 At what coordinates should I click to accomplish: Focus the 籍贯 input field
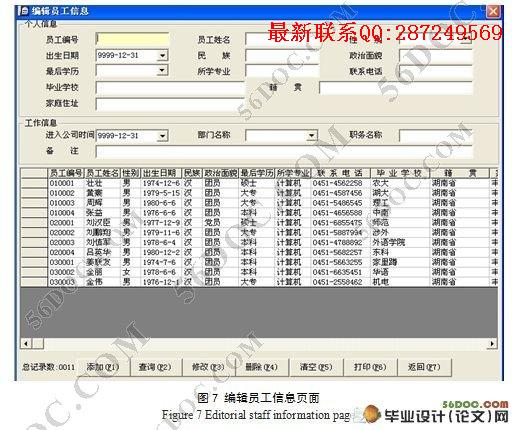(x=396, y=88)
